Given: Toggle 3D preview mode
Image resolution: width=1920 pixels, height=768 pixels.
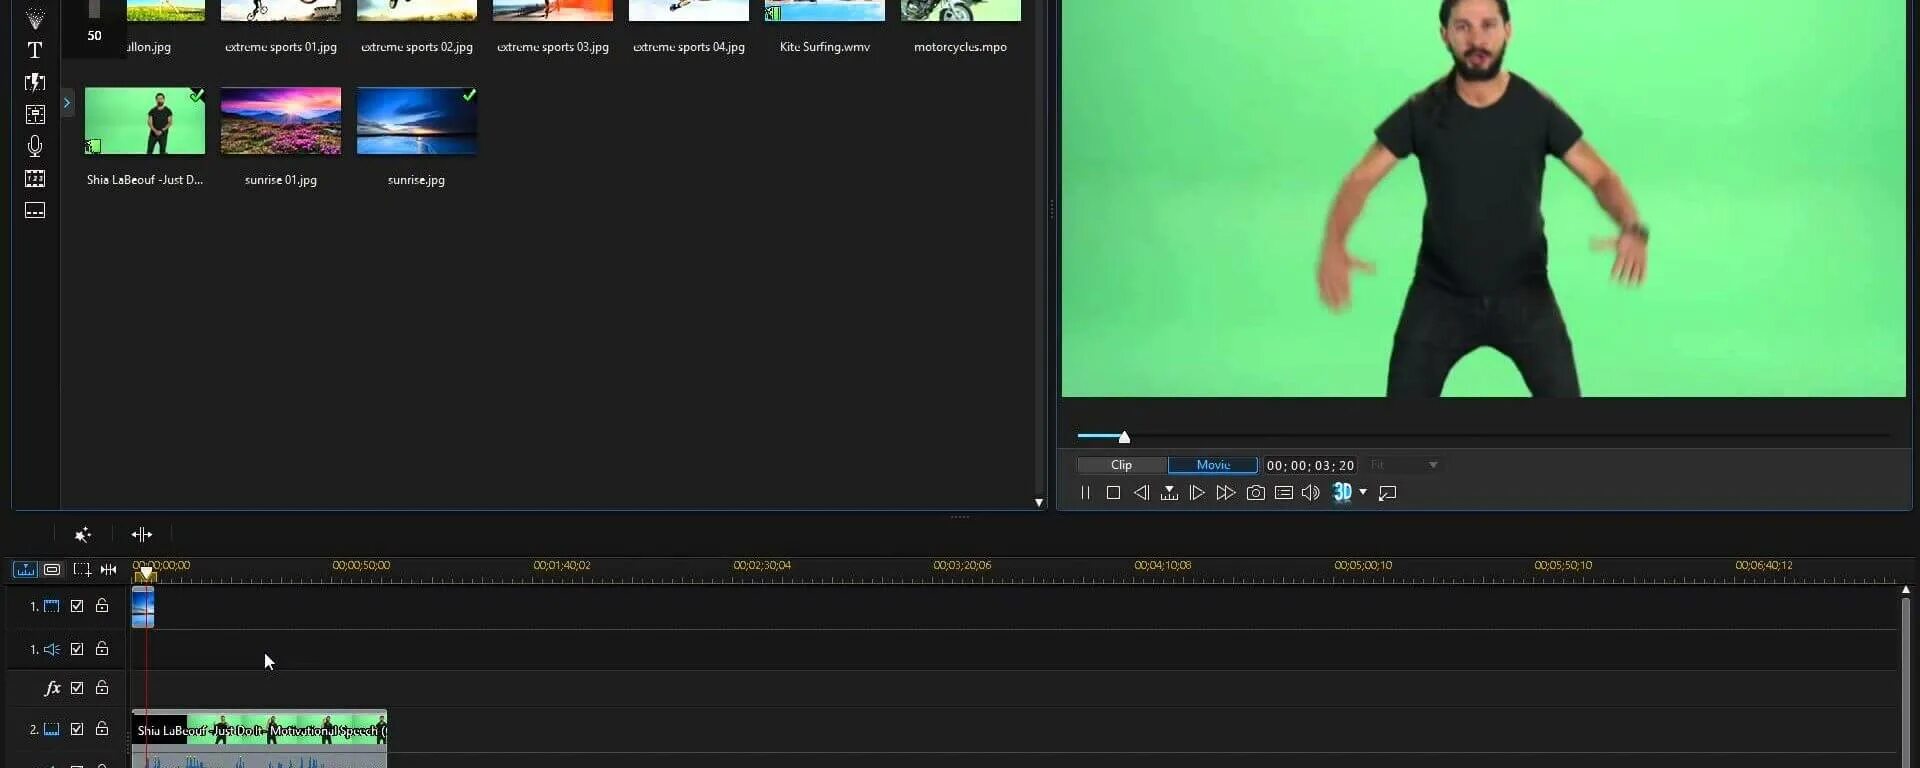Looking at the screenshot, I should coord(1343,492).
